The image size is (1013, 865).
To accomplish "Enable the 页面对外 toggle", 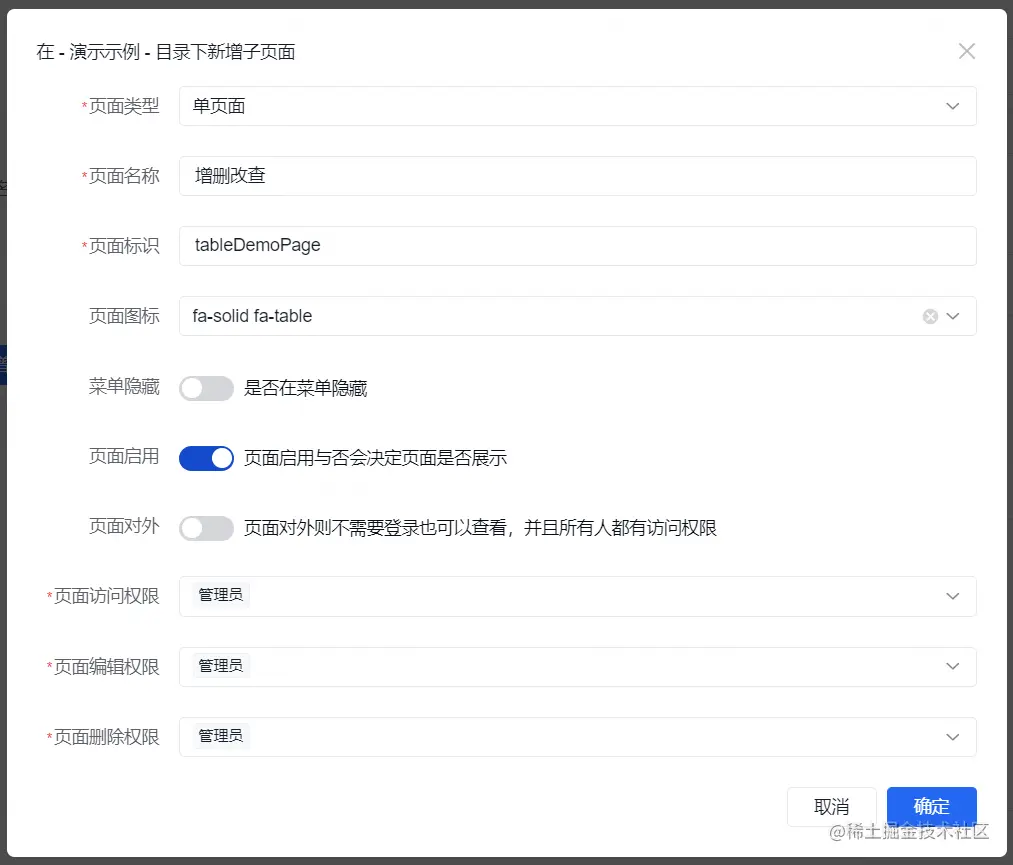I will click(206, 527).
